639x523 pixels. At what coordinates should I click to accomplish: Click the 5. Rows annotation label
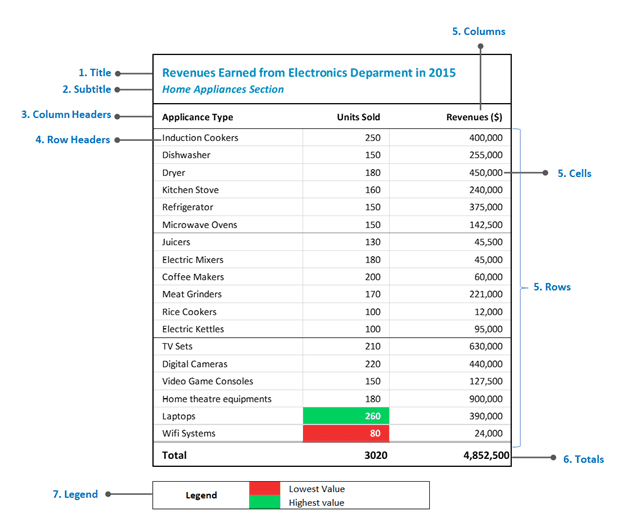tap(552, 287)
